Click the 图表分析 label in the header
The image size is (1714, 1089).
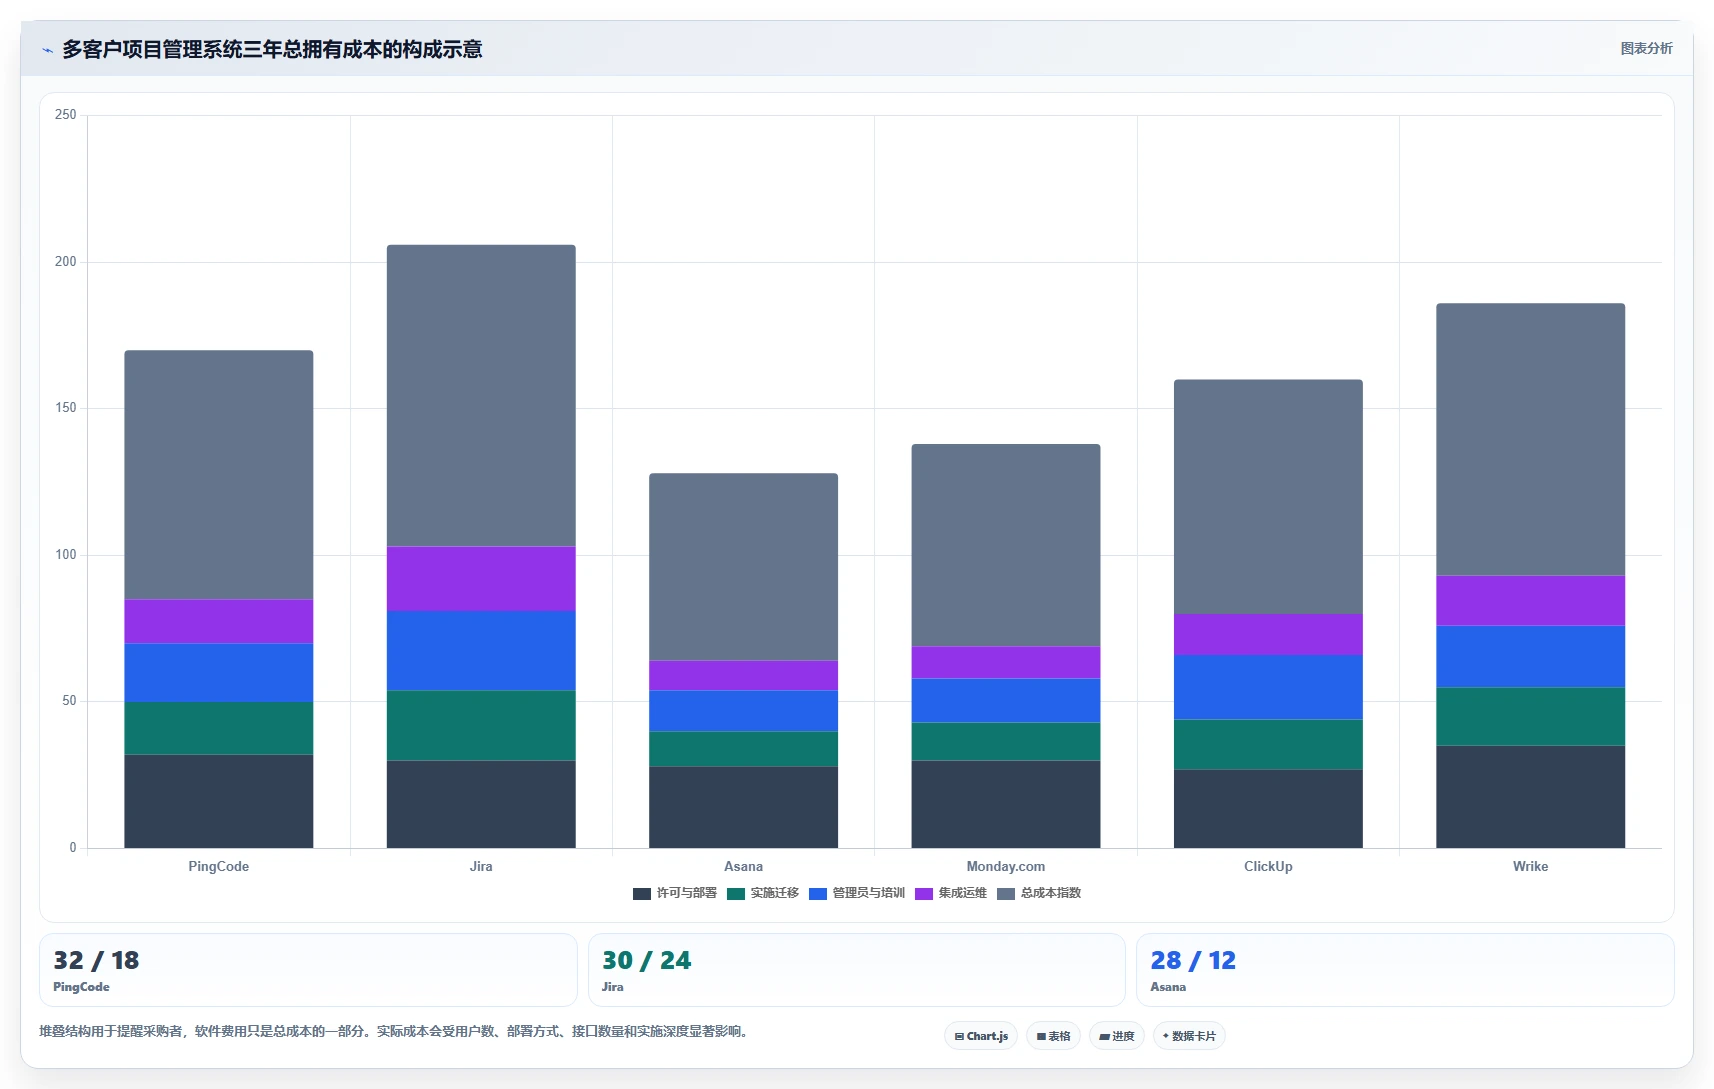click(x=1646, y=48)
